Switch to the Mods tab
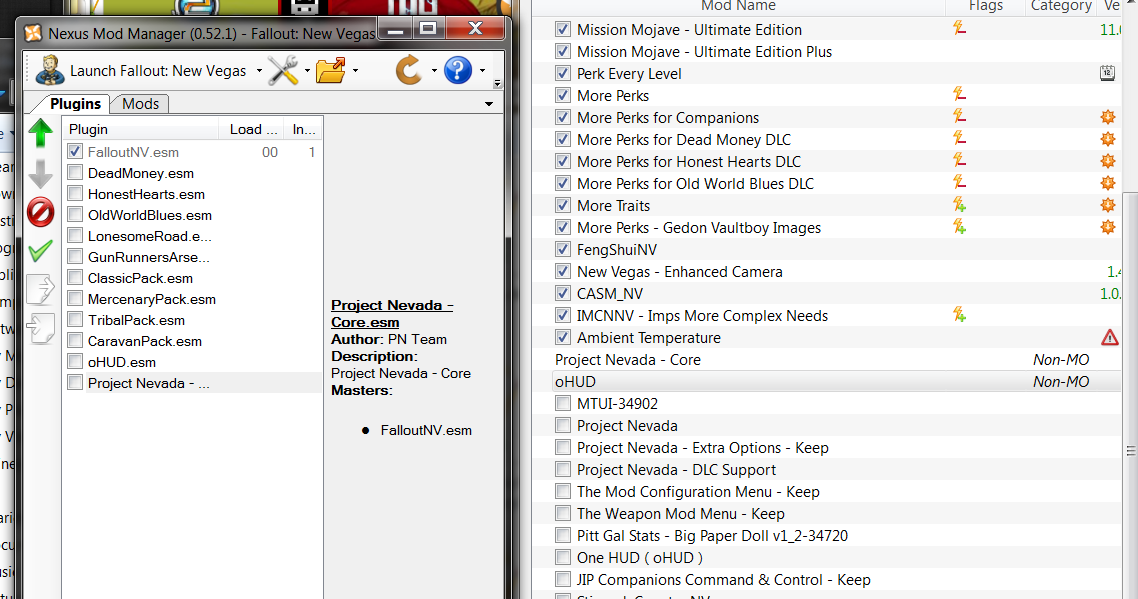 coord(140,104)
